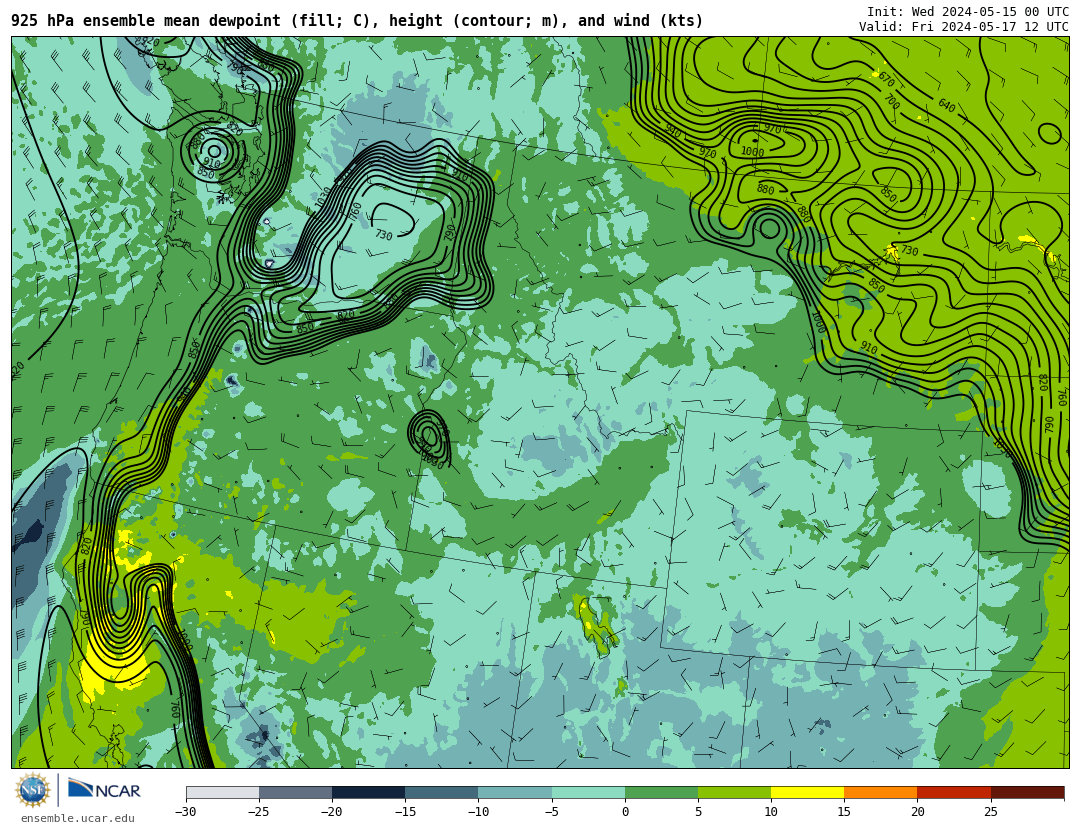Click the NCAR logo

104,790
